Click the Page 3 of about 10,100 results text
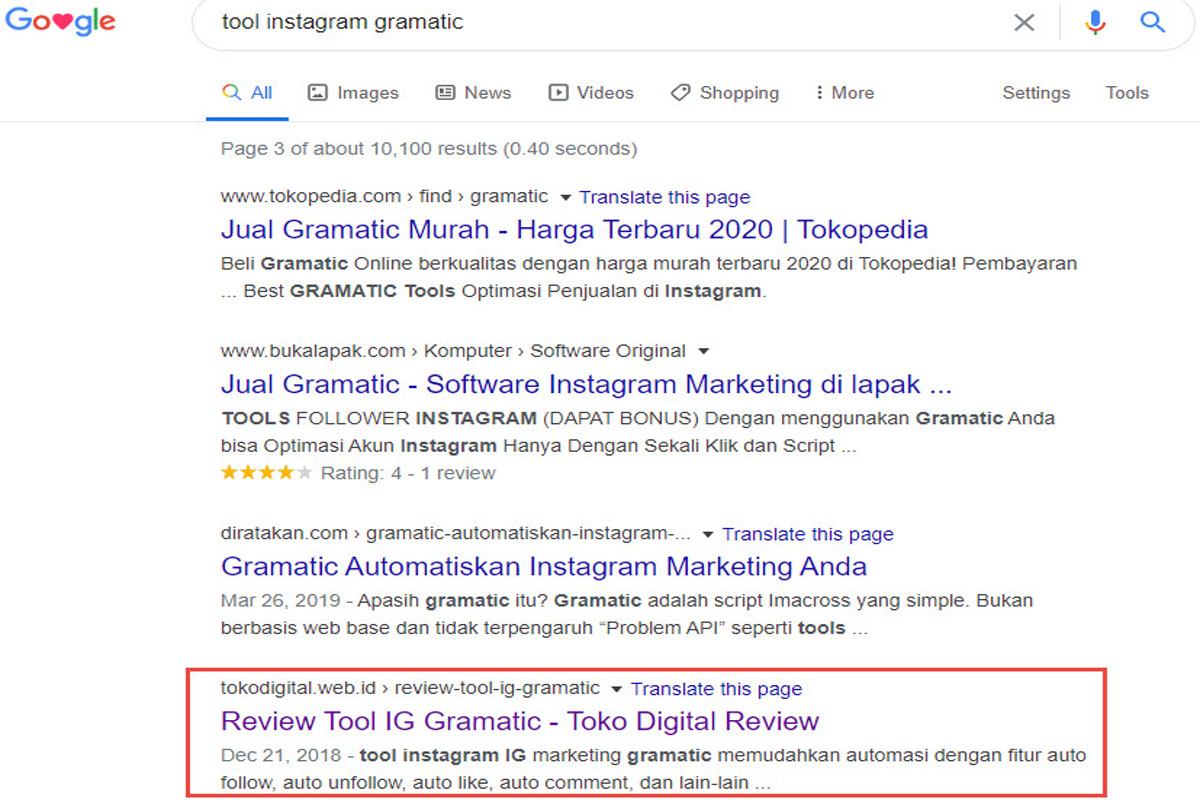 pyautogui.click(x=429, y=149)
